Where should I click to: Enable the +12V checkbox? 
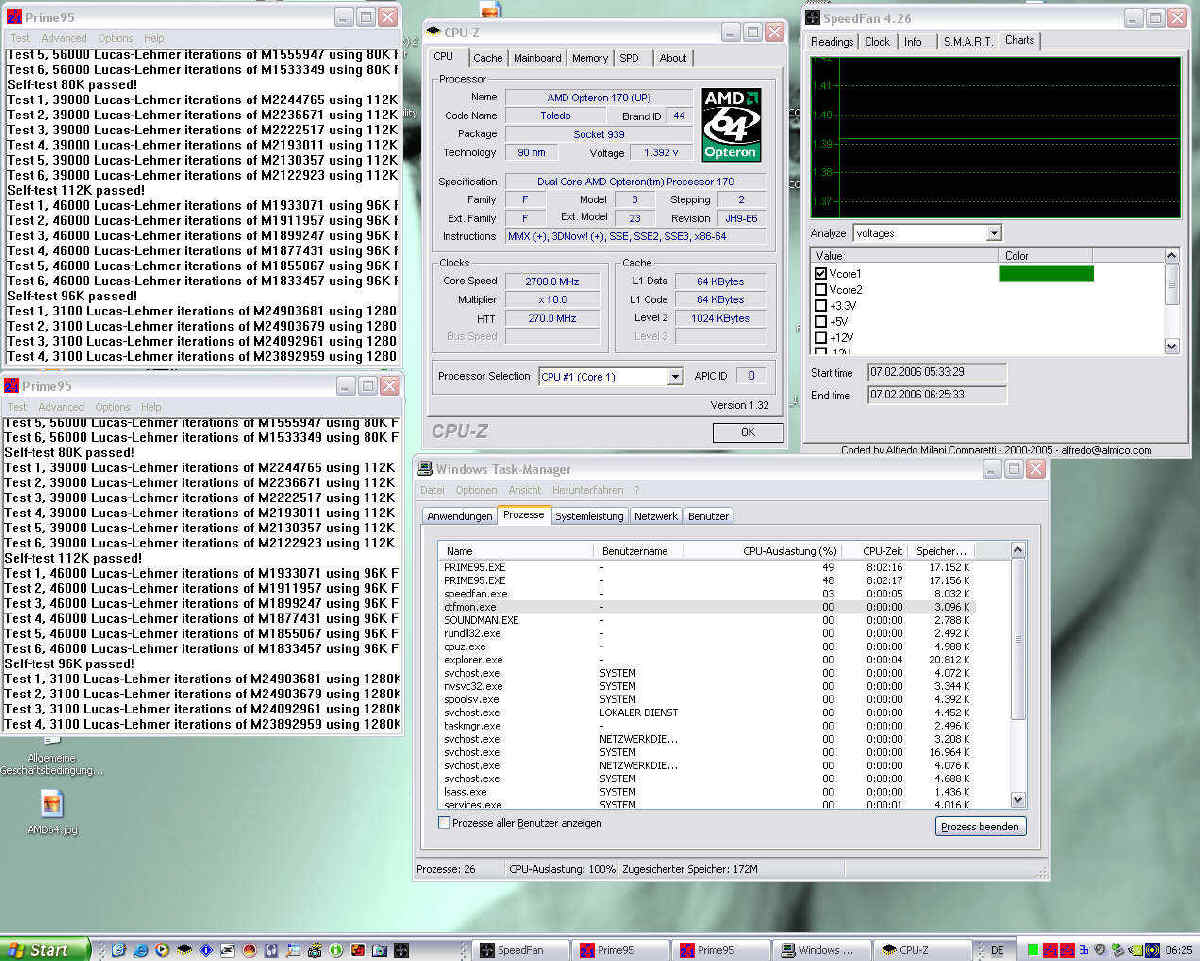click(x=821, y=337)
